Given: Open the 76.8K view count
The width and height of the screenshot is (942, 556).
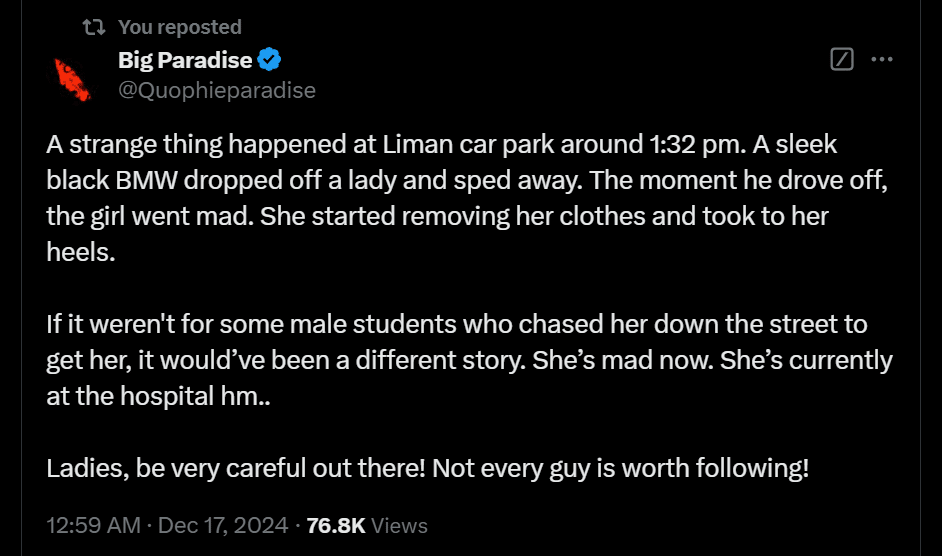Looking at the screenshot, I should point(336,525).
